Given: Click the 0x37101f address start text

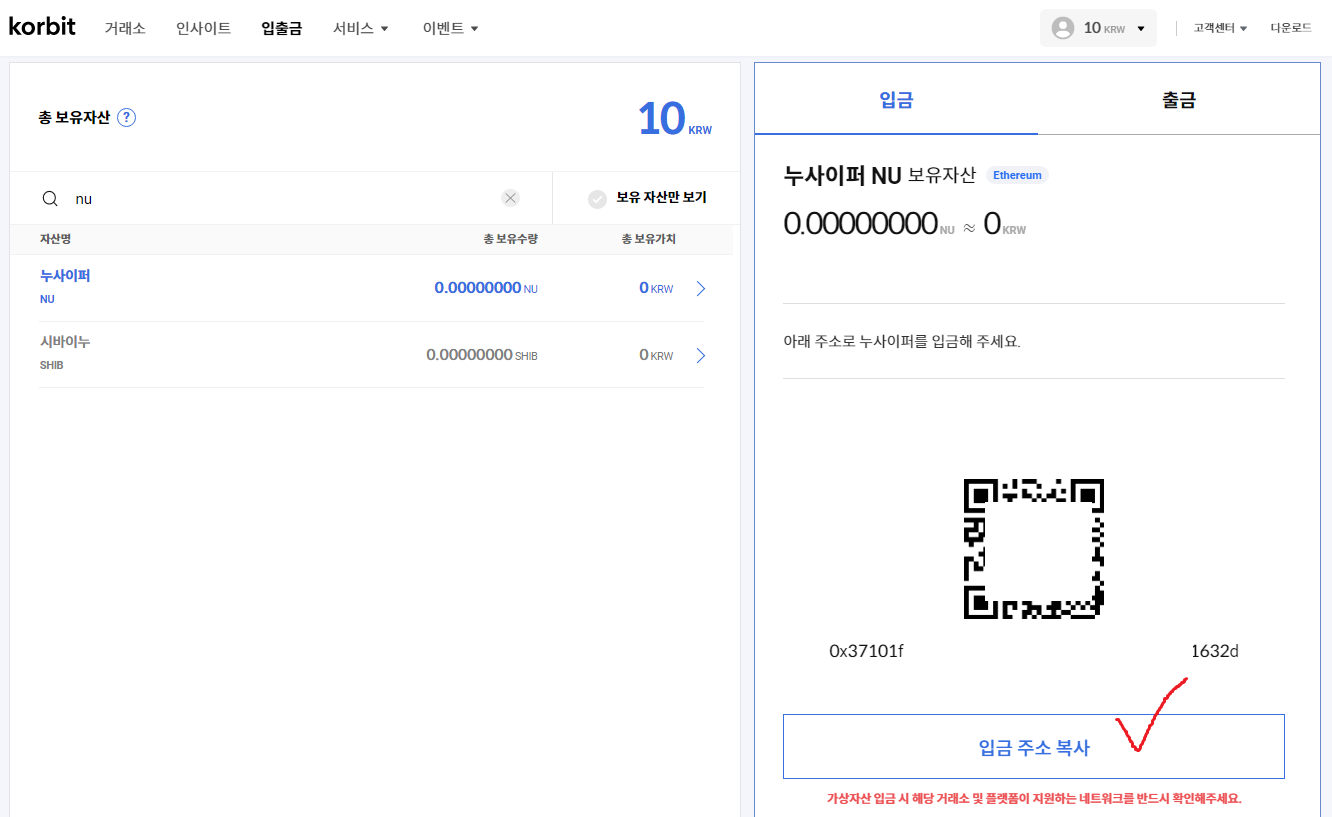Looking at the screenshot, I should tap(866, 651).
